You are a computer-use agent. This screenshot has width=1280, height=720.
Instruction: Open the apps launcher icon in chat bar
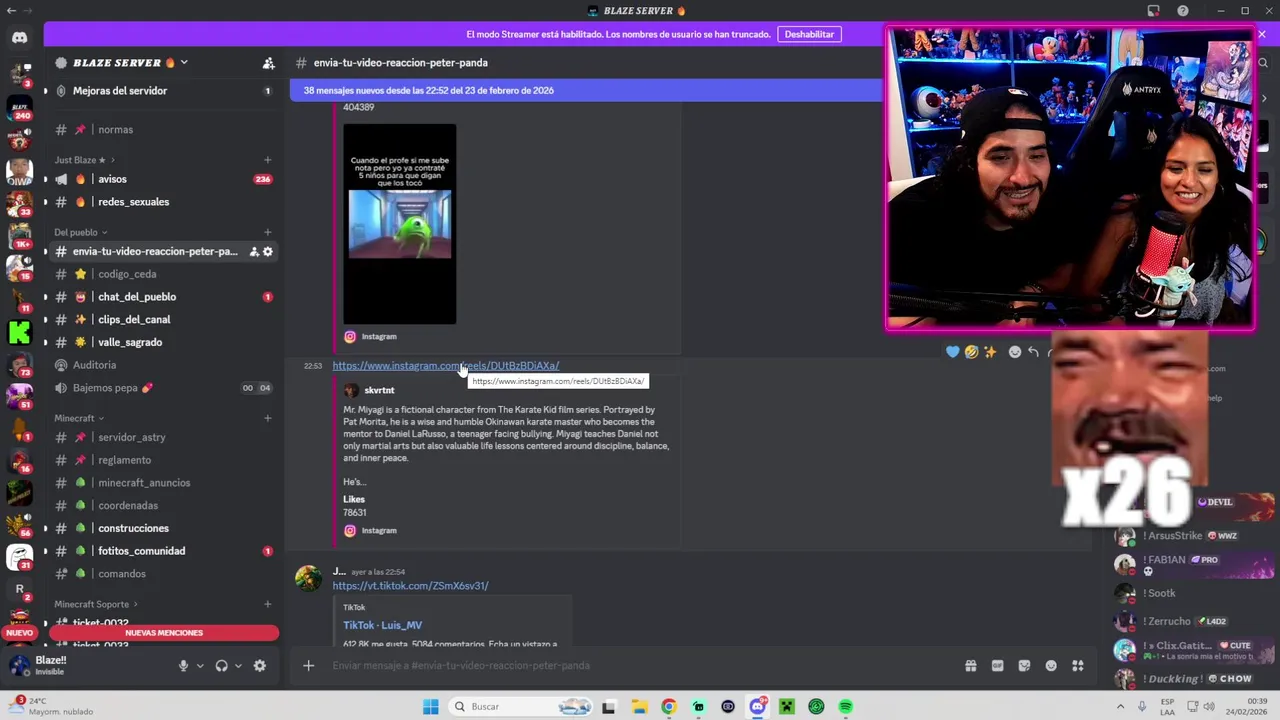(1078, 666)
